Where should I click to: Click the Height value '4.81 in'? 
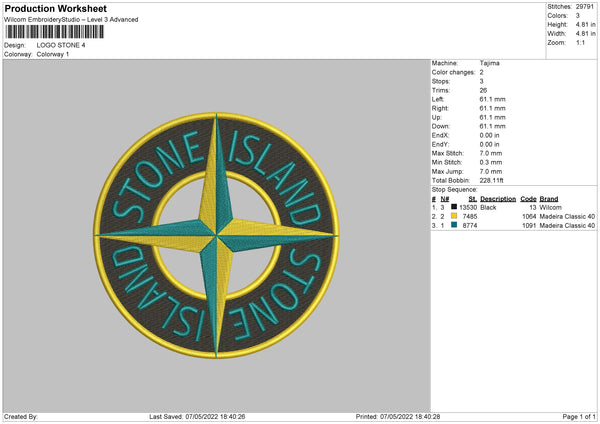click(x=585, y=24)
